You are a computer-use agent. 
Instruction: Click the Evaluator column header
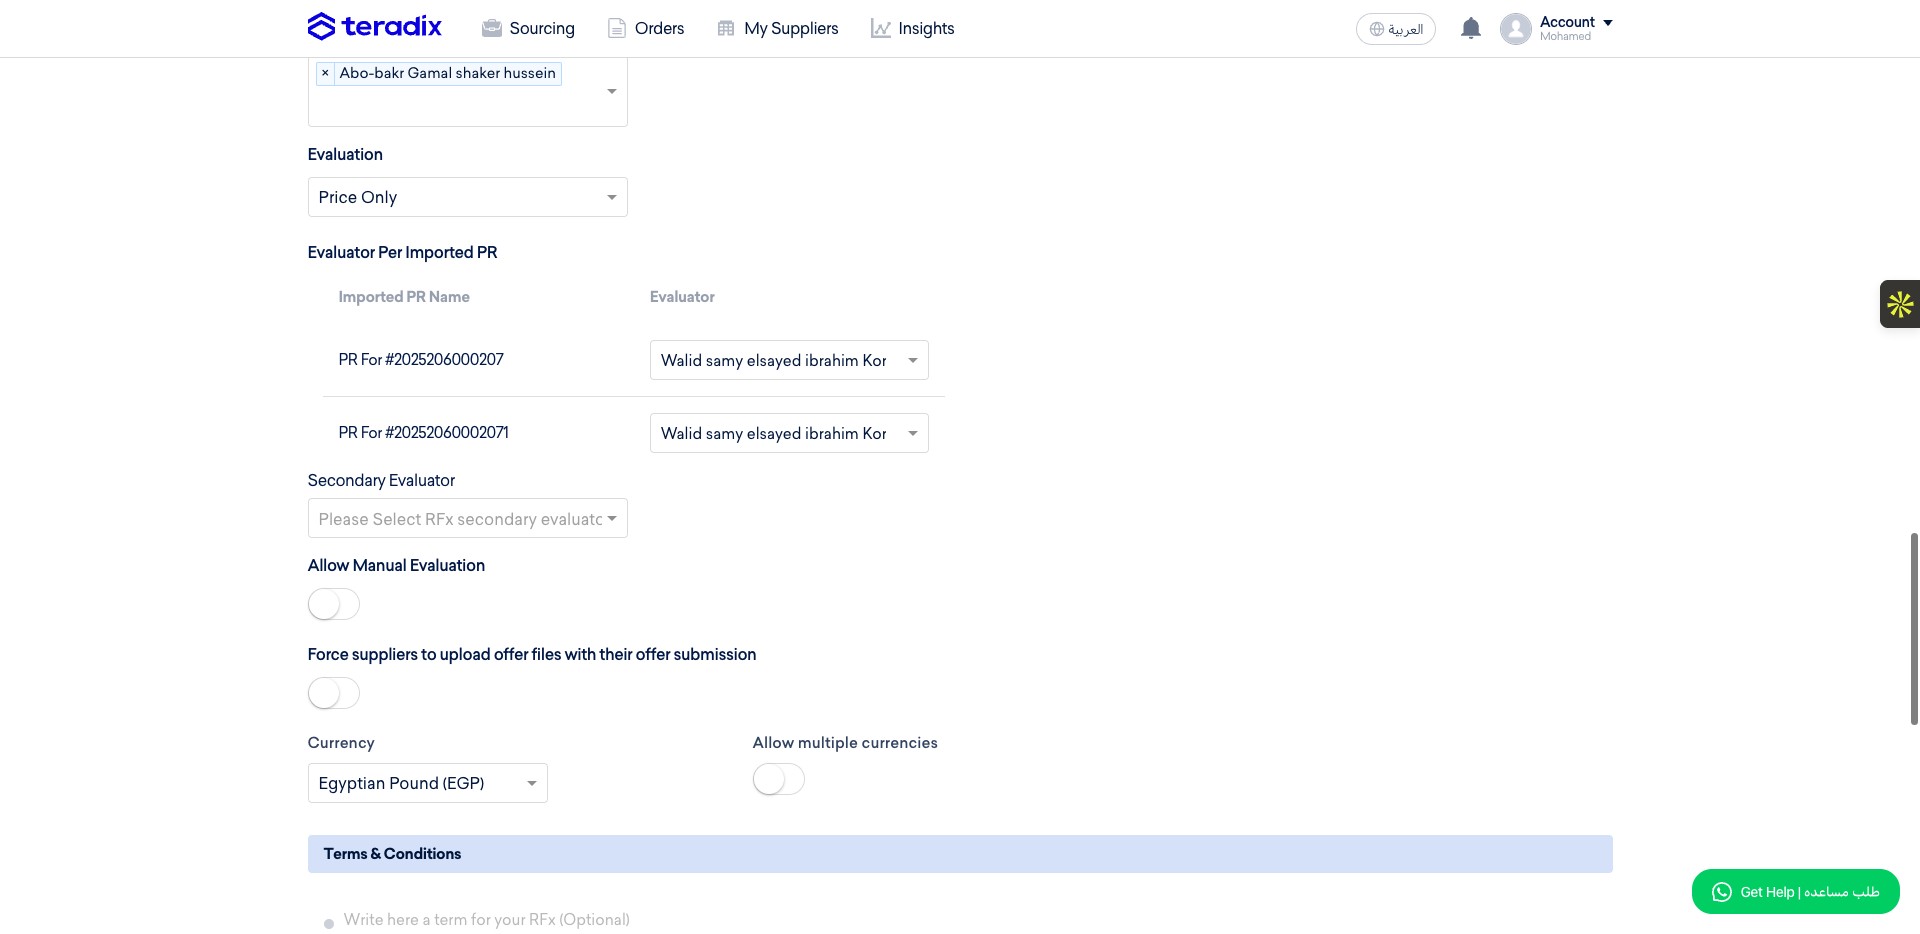pyautogui.click(x=682, y=297)
